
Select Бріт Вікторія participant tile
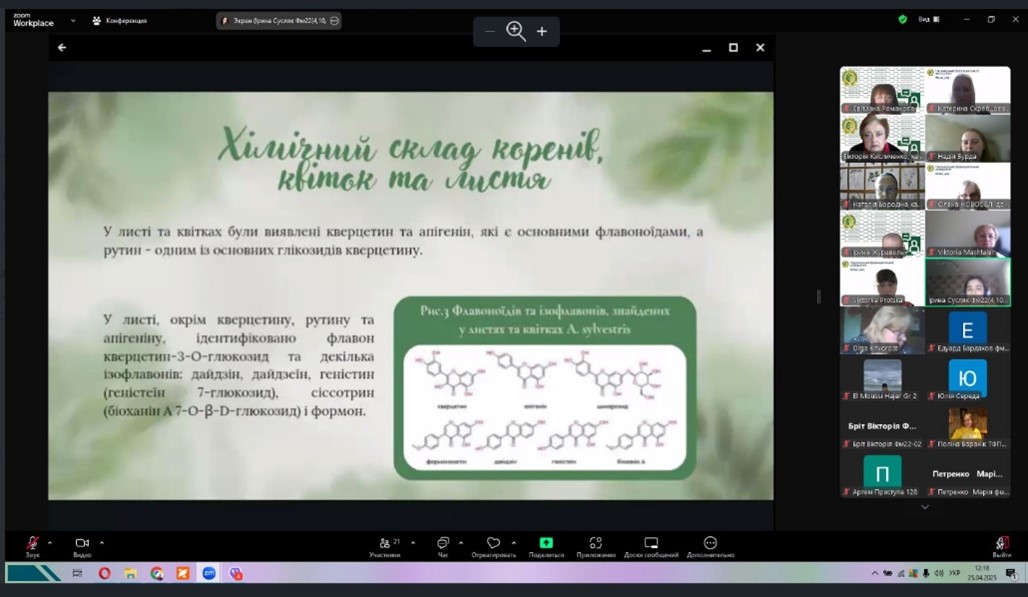(x=882, y=427)
